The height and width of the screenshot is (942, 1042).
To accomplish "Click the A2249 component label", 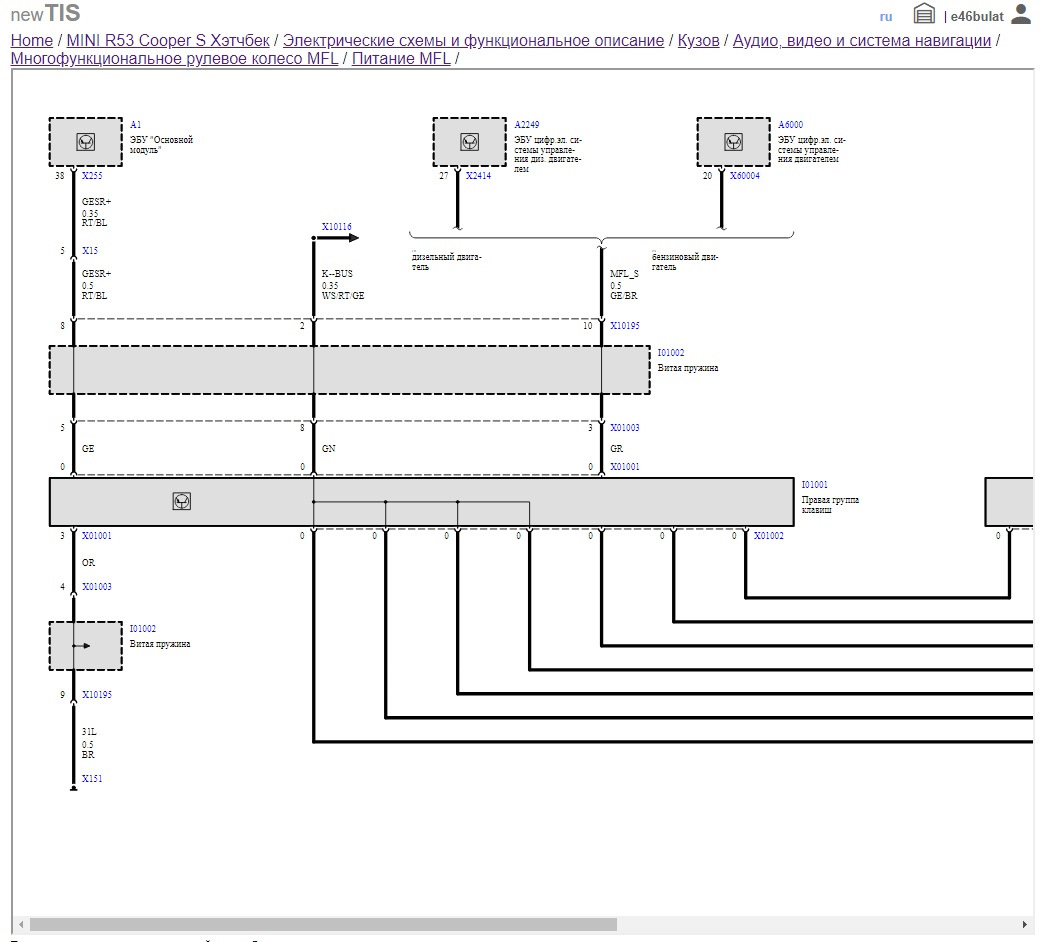I will click(527, 125).
